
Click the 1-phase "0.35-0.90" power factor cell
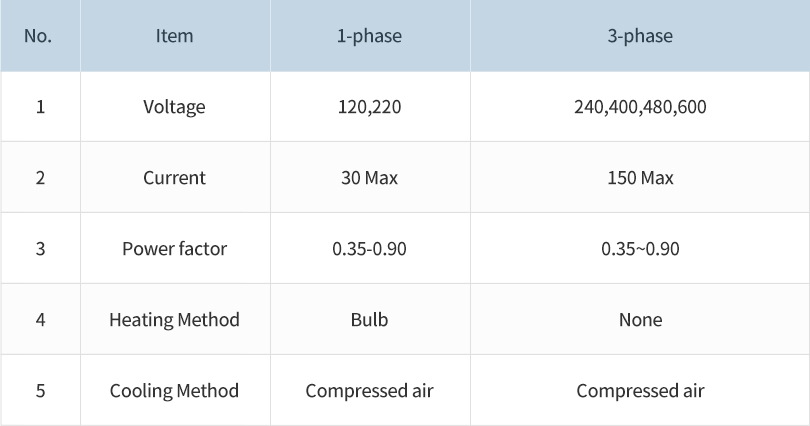pos(369,249)
